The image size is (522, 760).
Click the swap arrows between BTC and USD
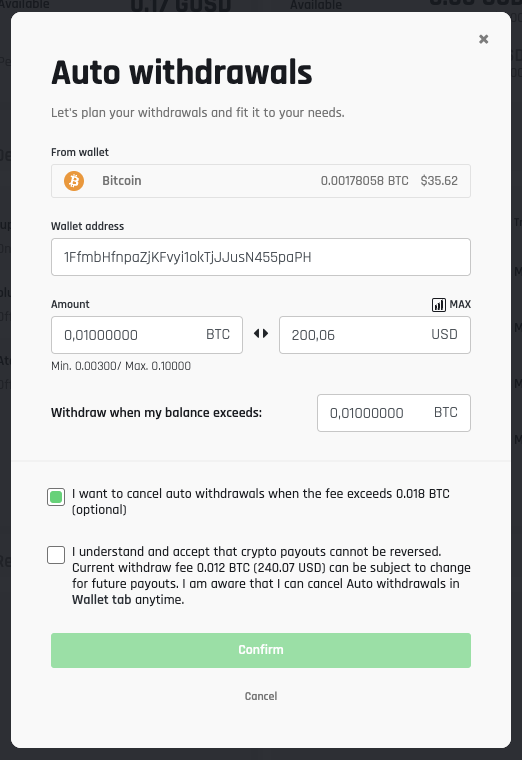(x=261, y=333)
